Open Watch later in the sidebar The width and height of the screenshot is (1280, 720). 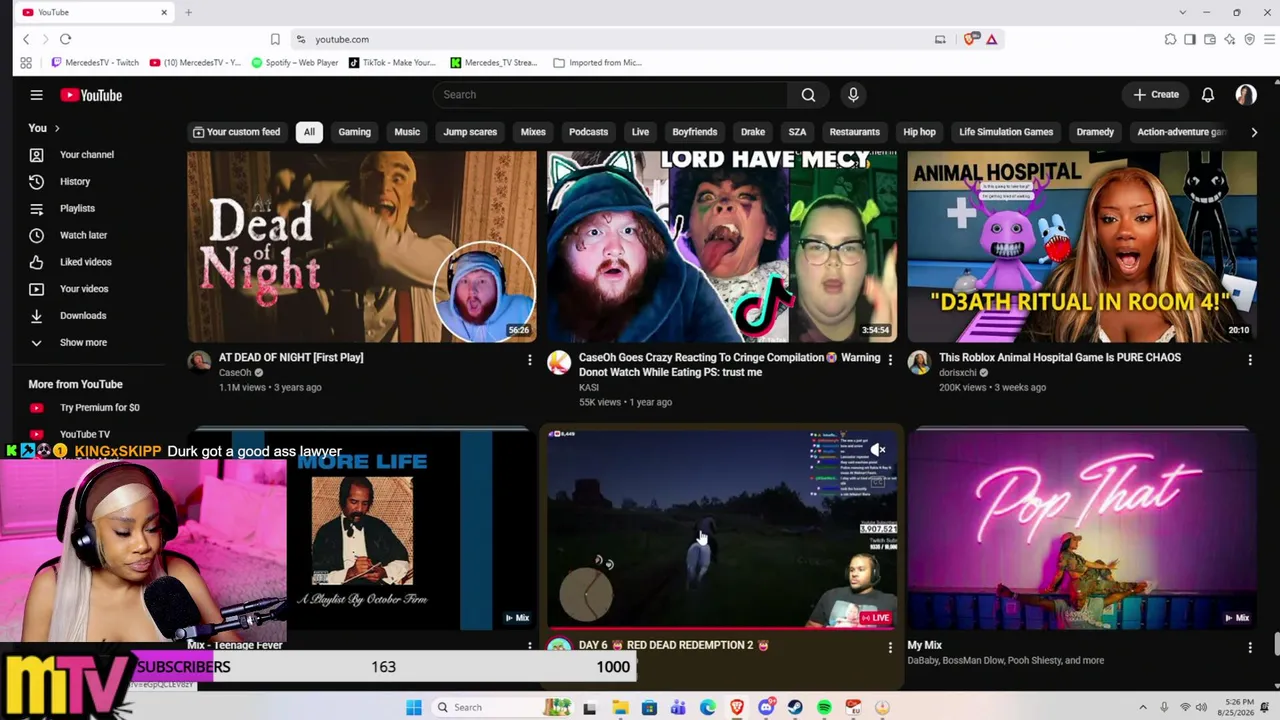point(83,235)
